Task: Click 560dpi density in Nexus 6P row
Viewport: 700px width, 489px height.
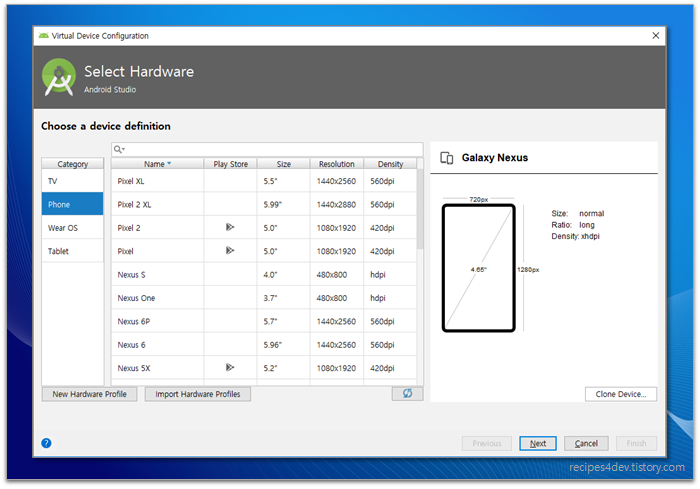Action: [x=382, y=322]
